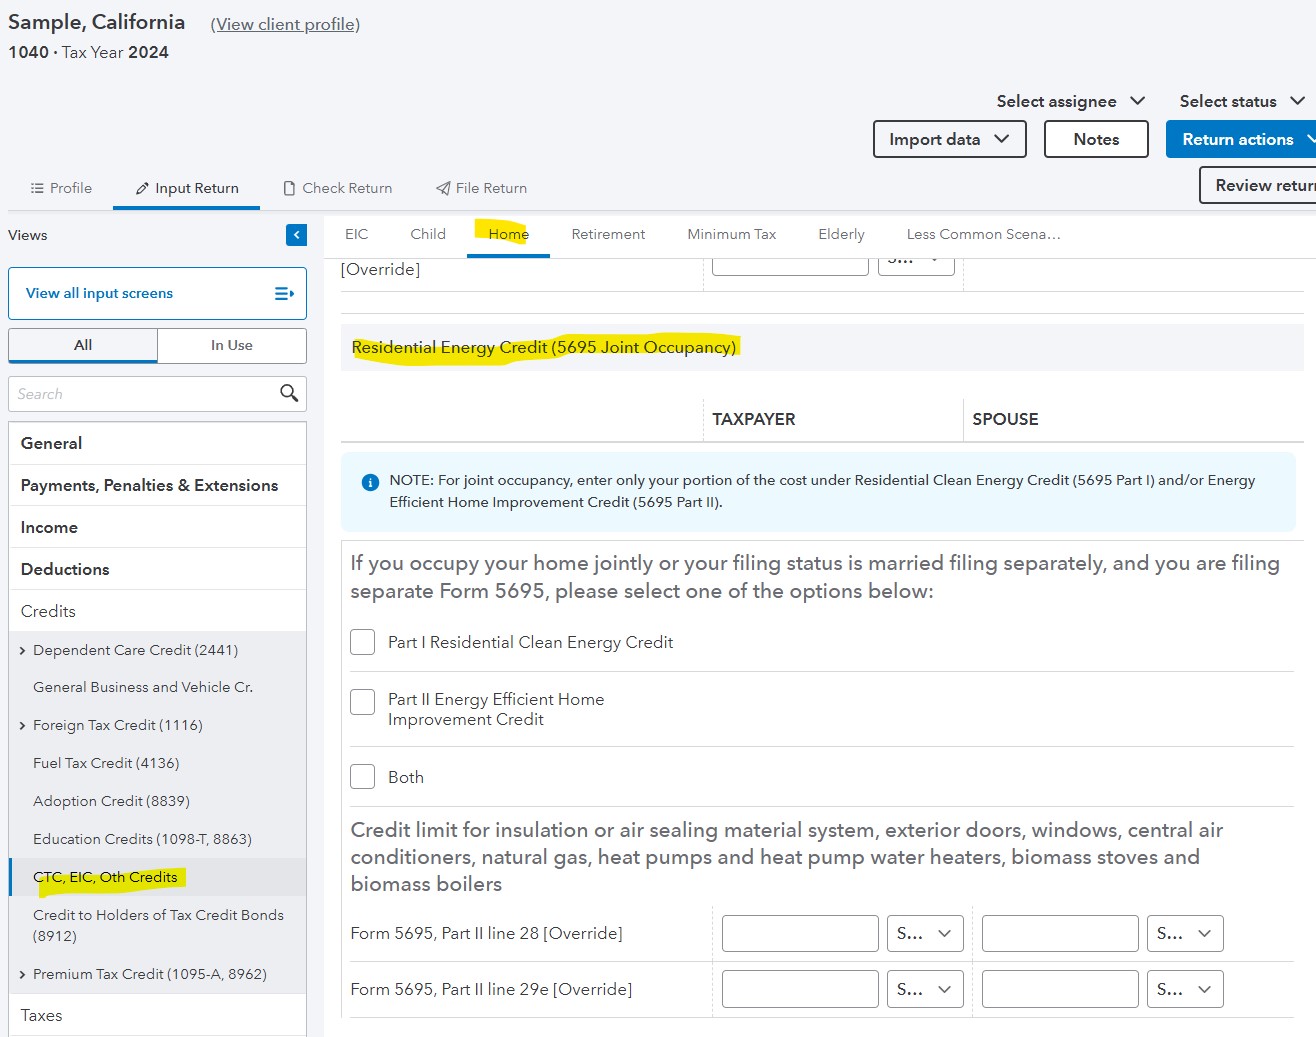This screenshot has width=1316, height=1037.
Task: Open the View client profile link
Action: point(284,24)
